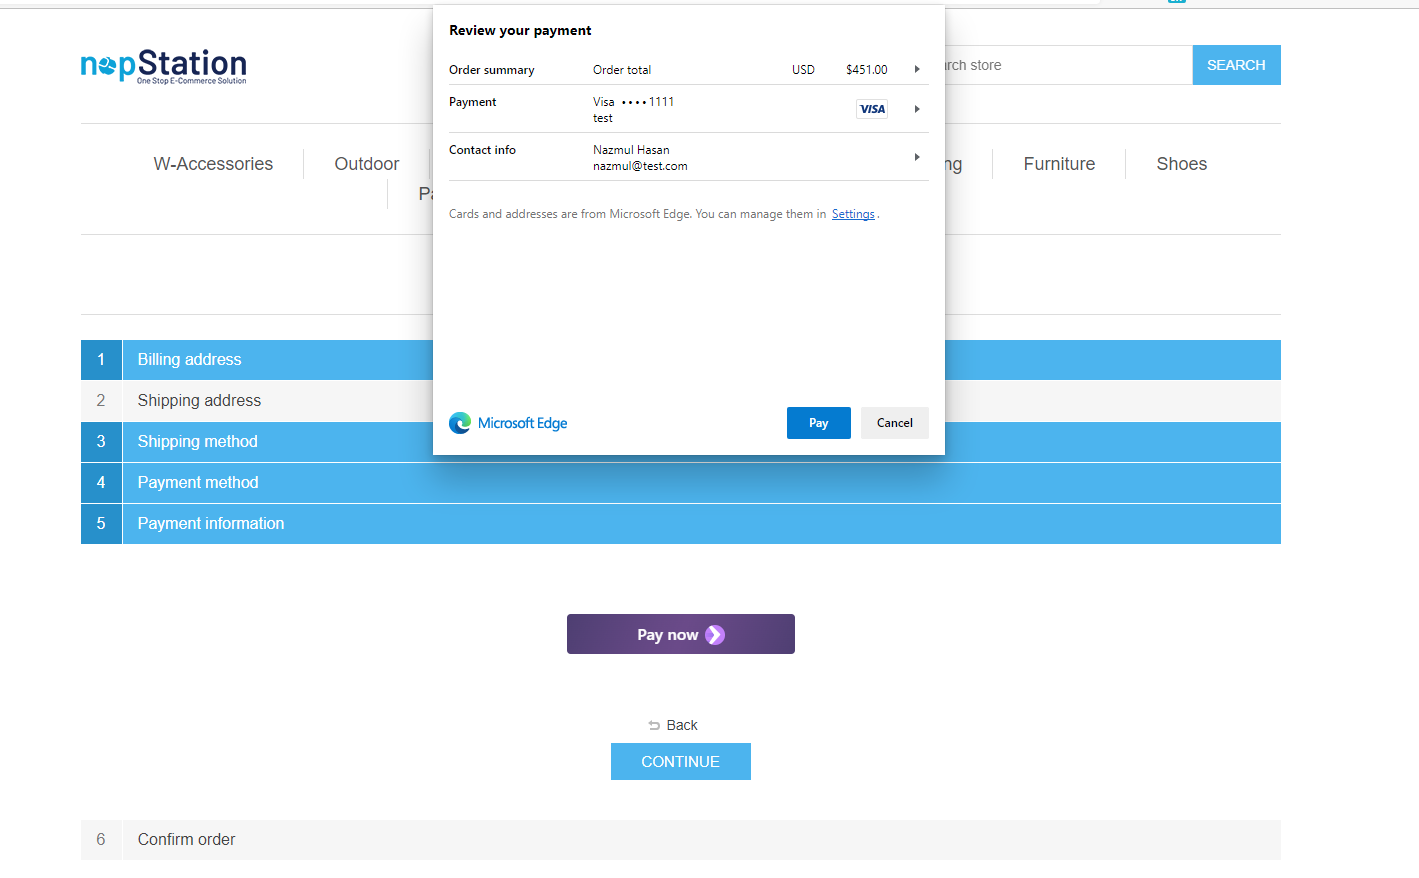Open the Furniture category menu
The width and height of the screenshot is (1419, 878).
[1059, 164]
